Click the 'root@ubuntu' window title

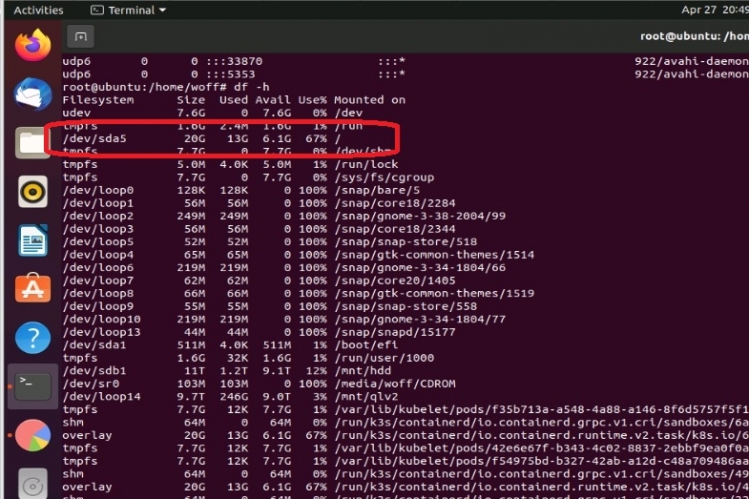tap(694, 36)
